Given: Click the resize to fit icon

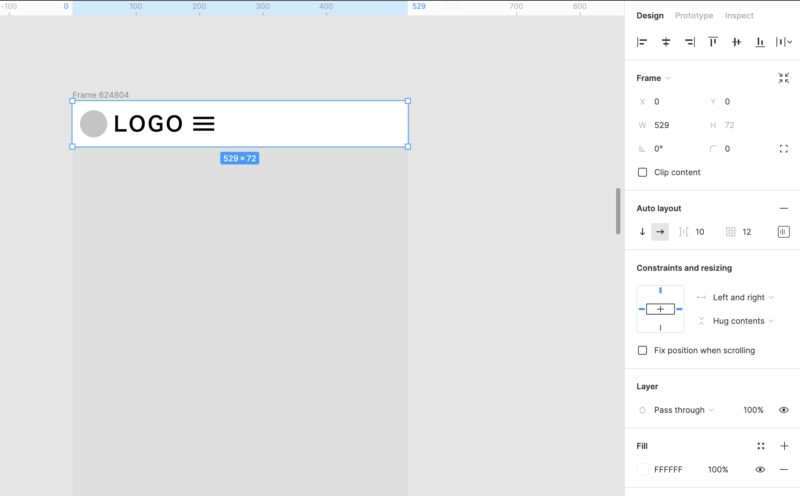Looking at the screenshot, I should coord(784,78).
